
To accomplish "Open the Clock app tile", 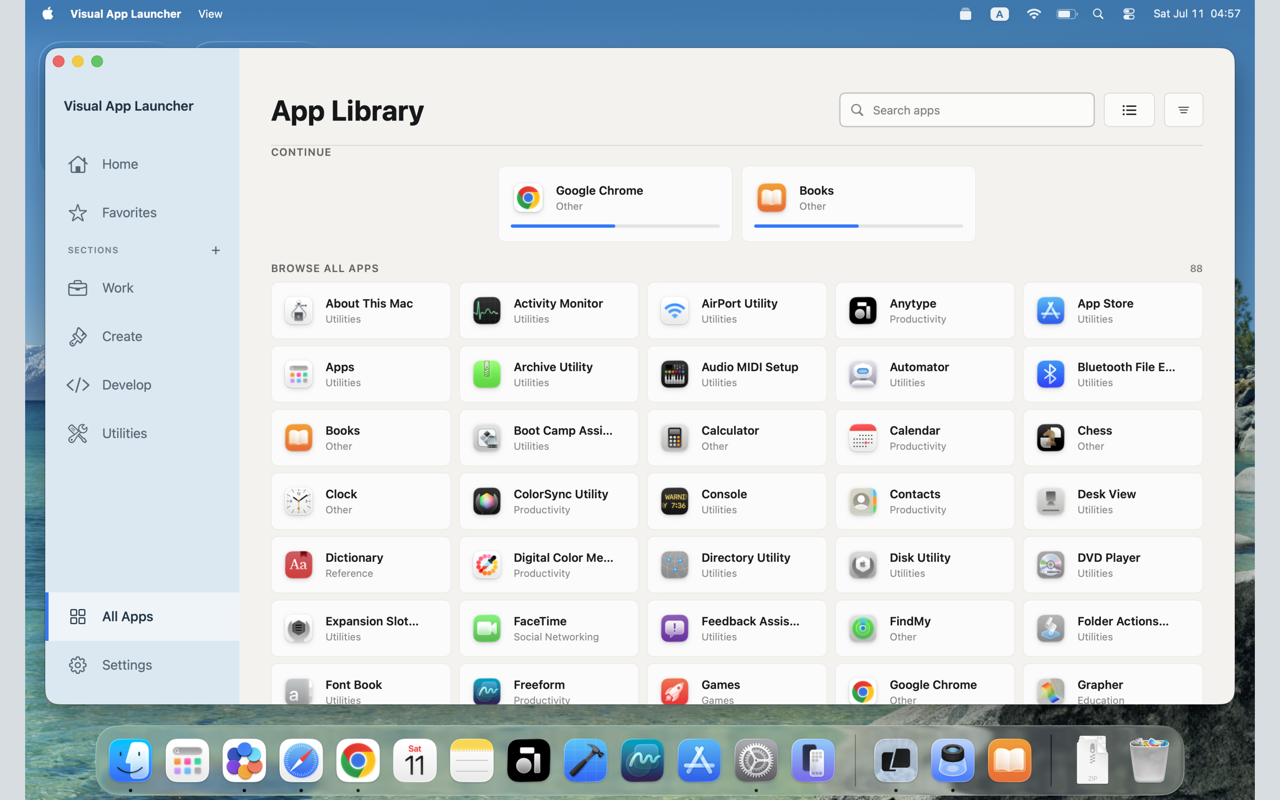I will pos(361,501).
